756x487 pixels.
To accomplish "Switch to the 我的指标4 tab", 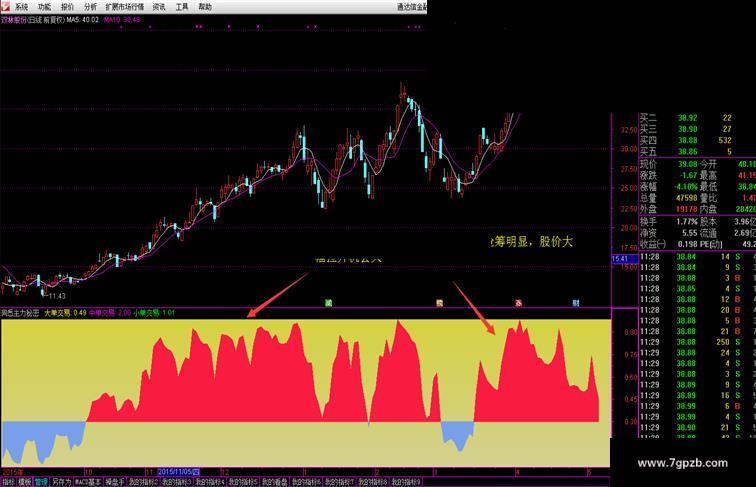I will 210,482.
